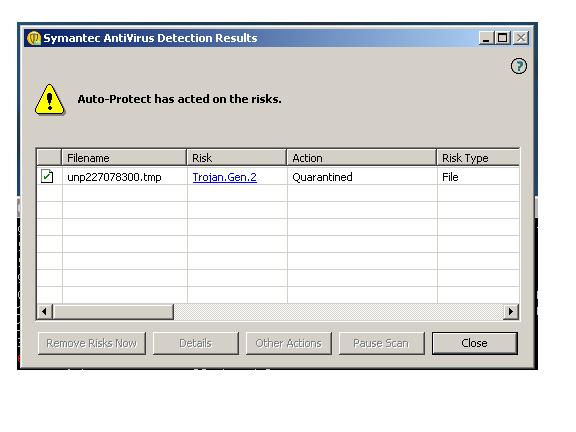
Task: Minimize the Symantec AntiVirus window
Action: 486,38
